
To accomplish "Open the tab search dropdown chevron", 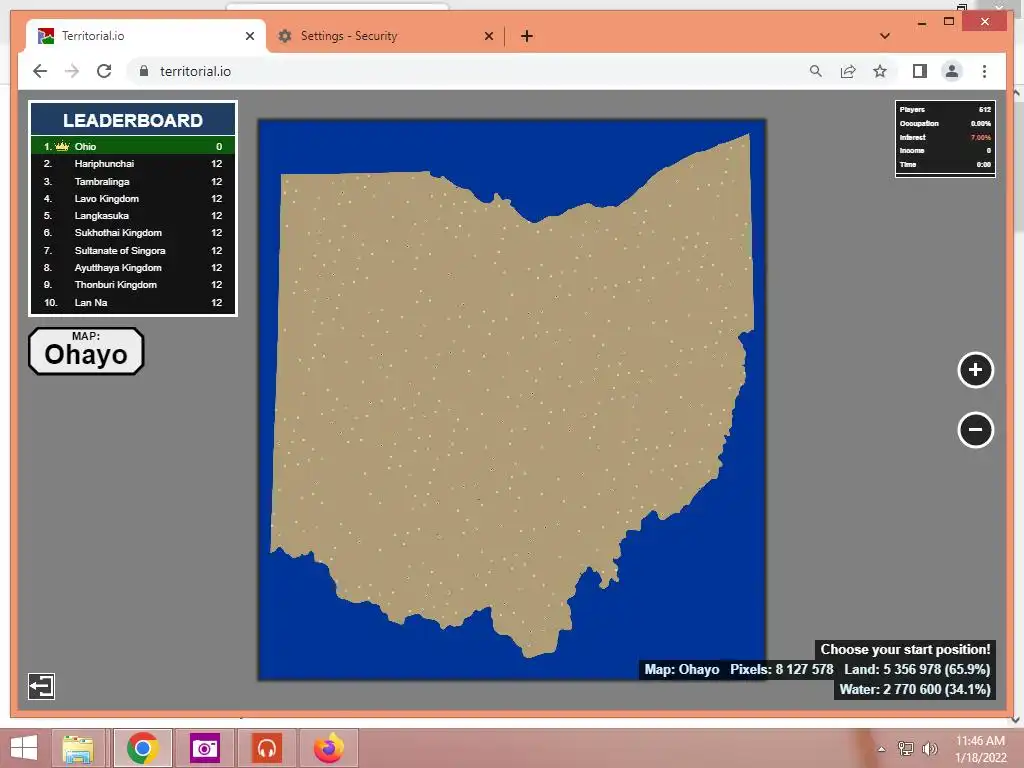I will [885, 36].
